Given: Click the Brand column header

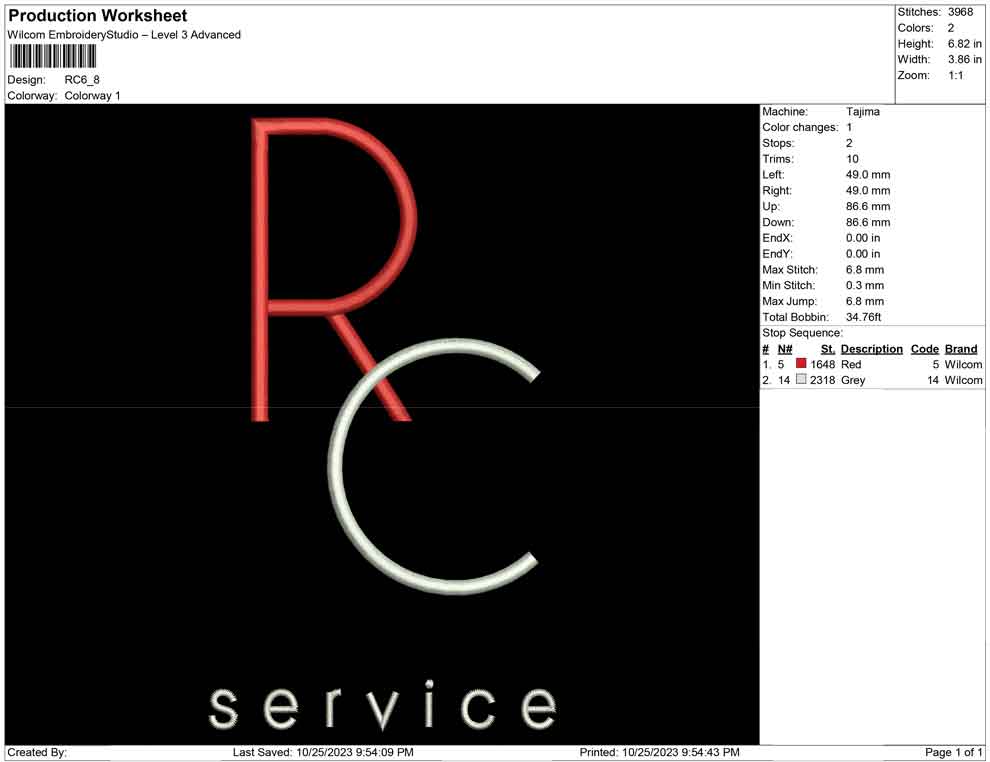Looking at the screenshot, I should pos(960,348).
